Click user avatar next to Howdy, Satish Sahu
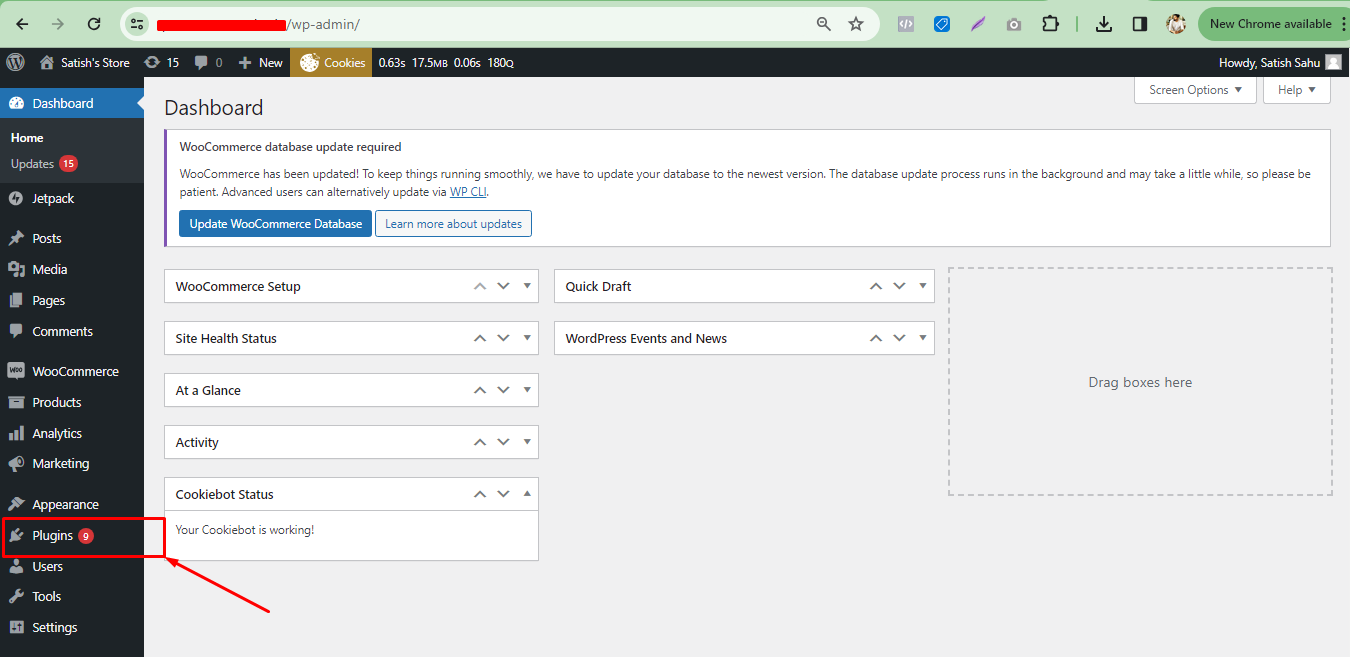This screenshot has height=657, width=1350. [x=1332, y=62]
